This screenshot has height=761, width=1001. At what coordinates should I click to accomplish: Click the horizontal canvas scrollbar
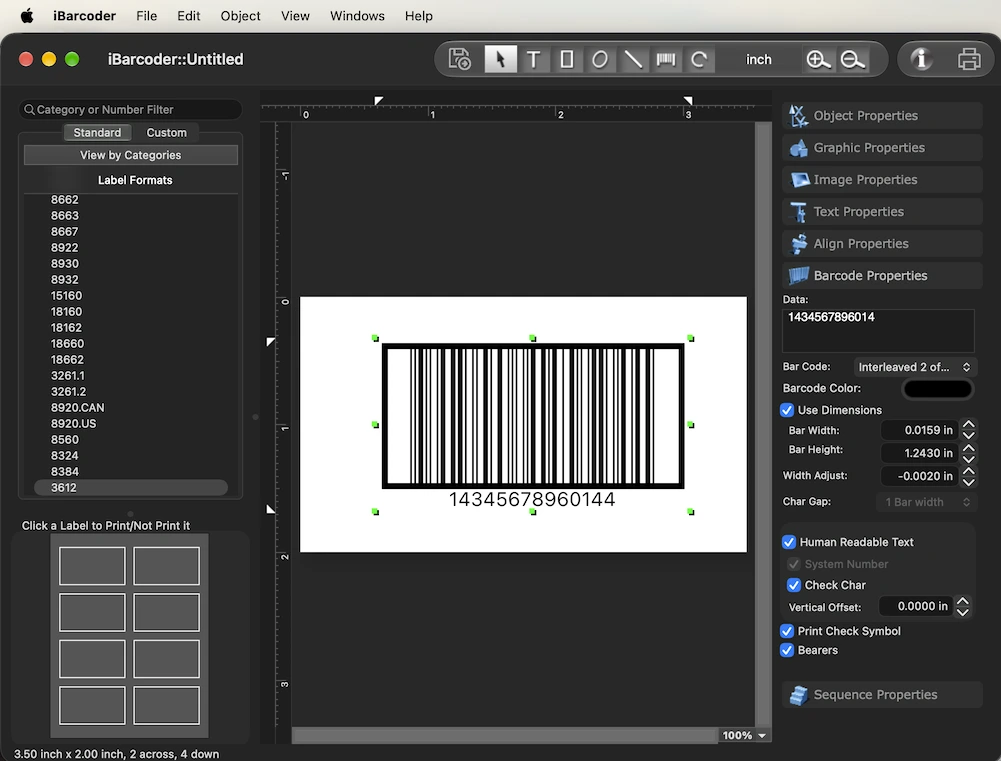pyautogui.click(x=504, y=735)
